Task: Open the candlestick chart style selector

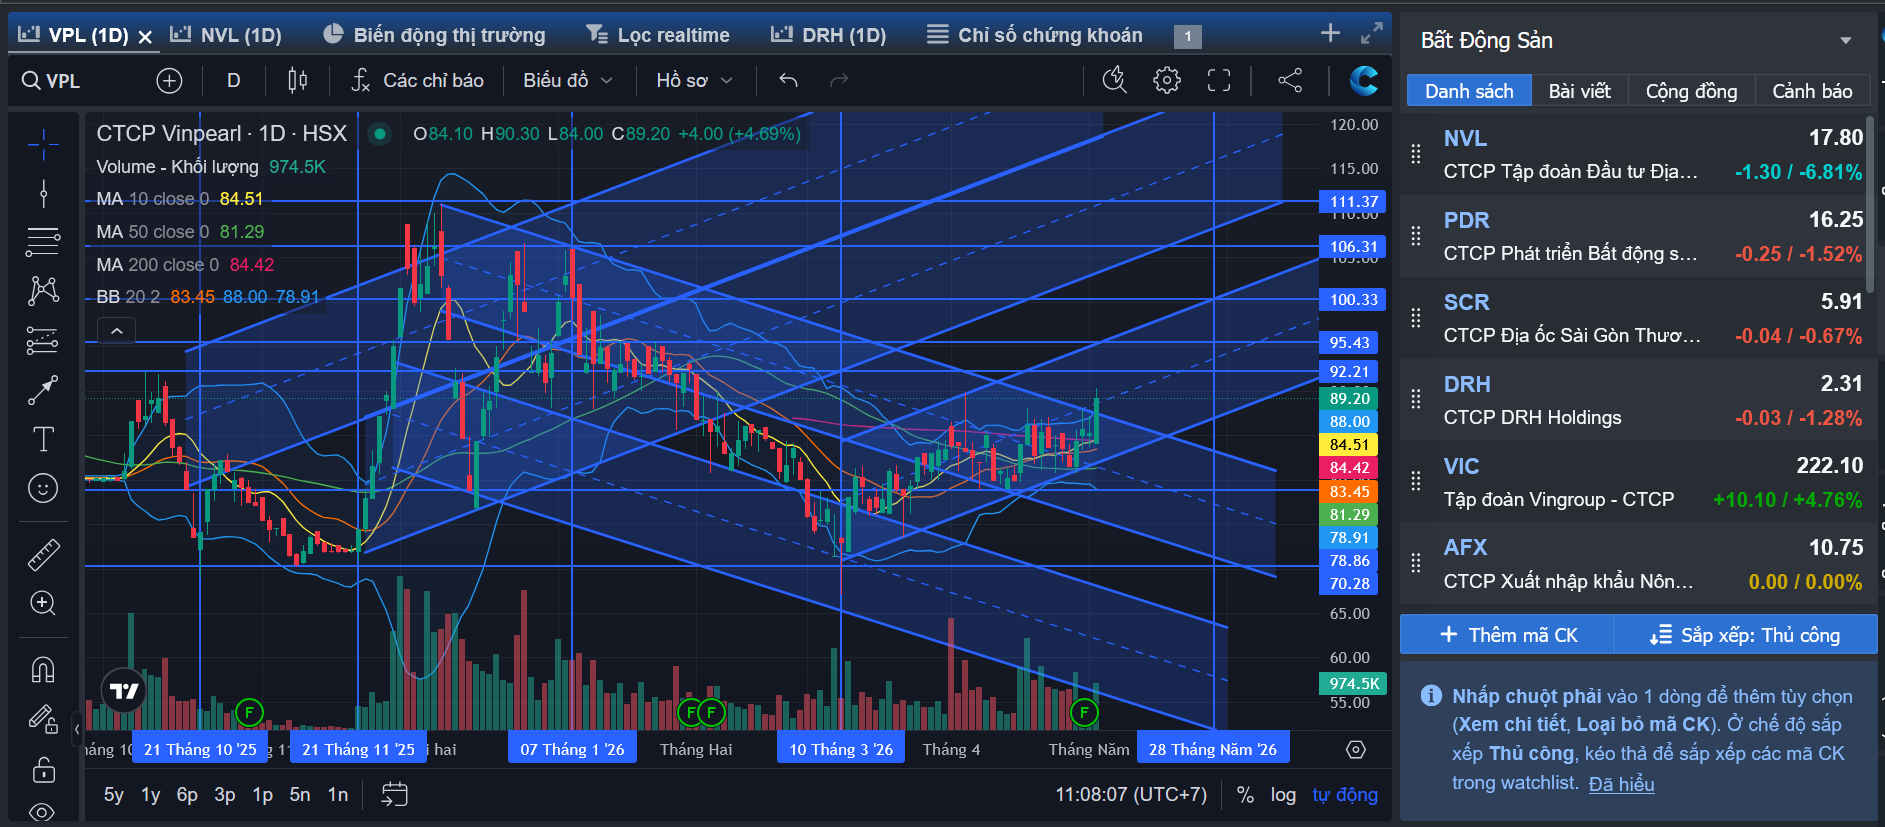Action: pyautogui.click(x=298, y=80)
